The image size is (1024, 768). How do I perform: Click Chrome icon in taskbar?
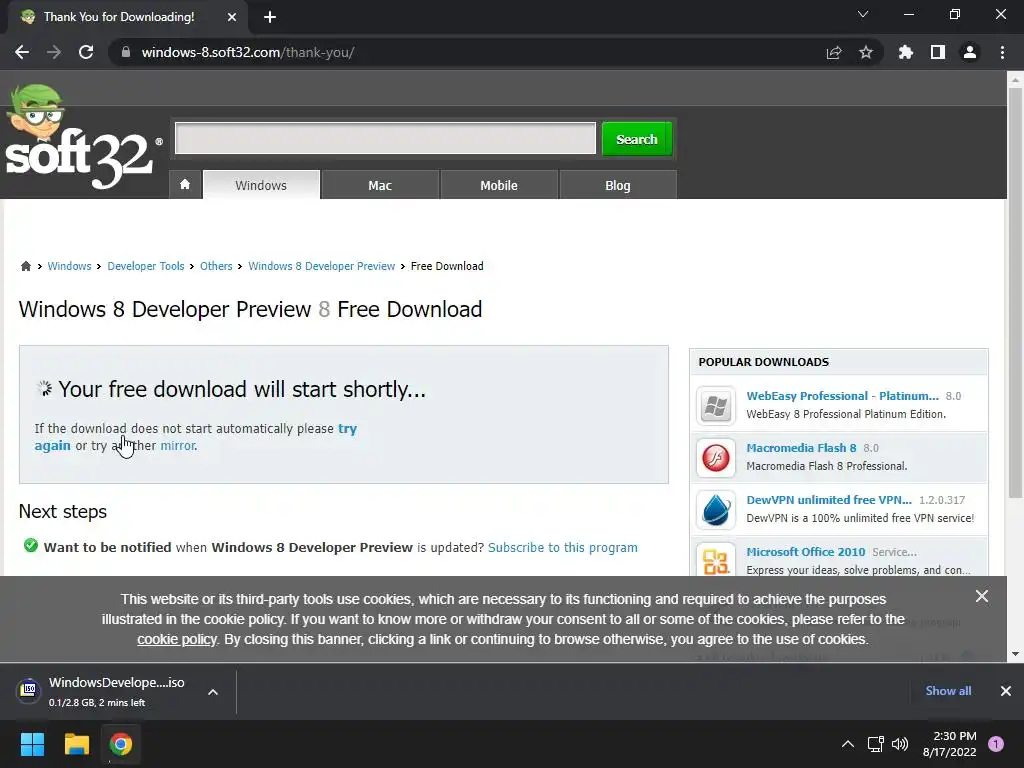(121, 744)
